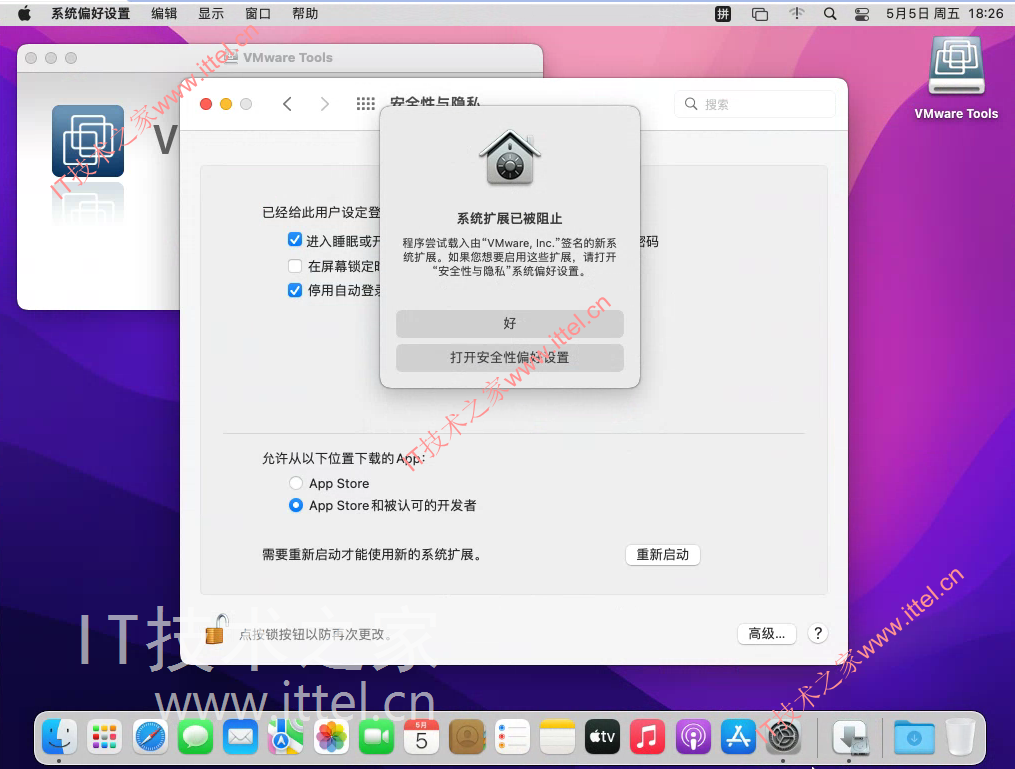Open Downloads folder in the Dock

914,737
